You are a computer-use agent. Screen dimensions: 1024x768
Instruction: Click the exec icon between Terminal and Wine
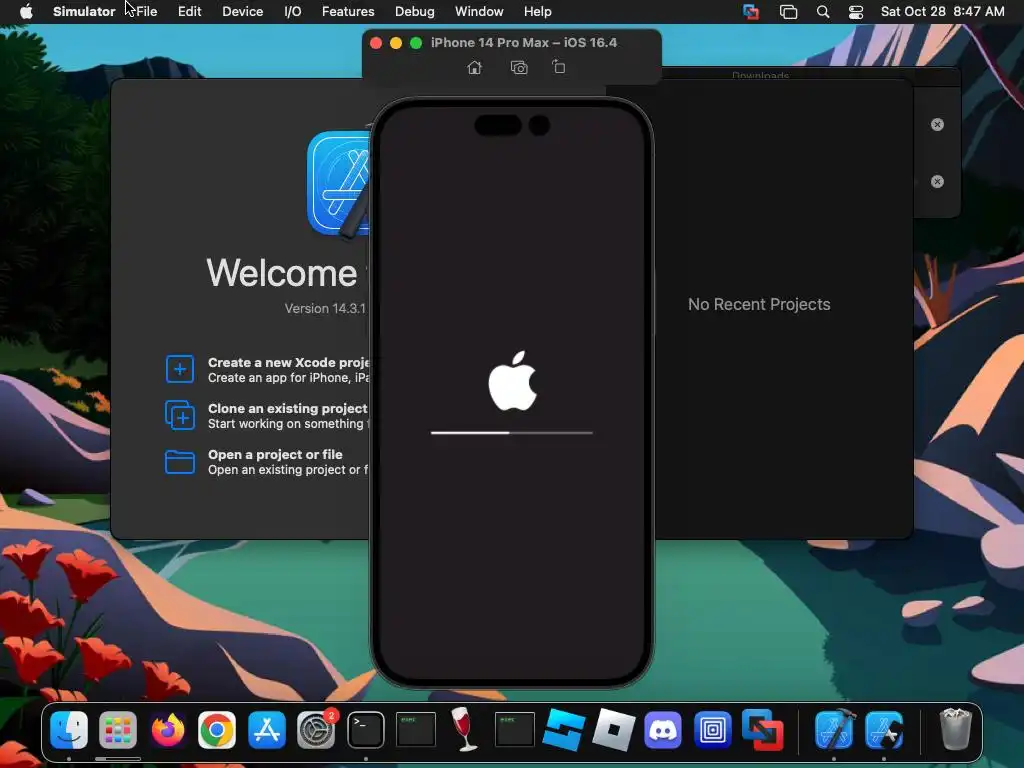415,729
